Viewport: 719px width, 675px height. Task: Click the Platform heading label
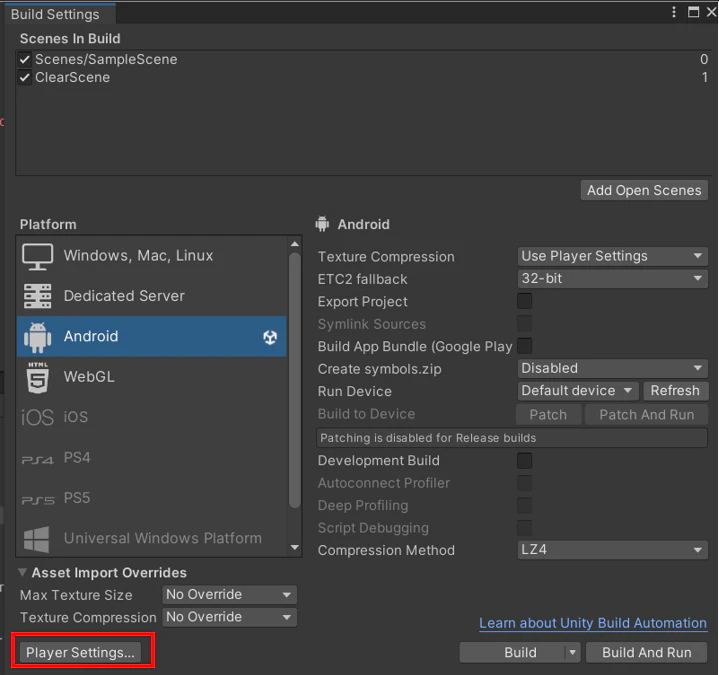(48, 224)
